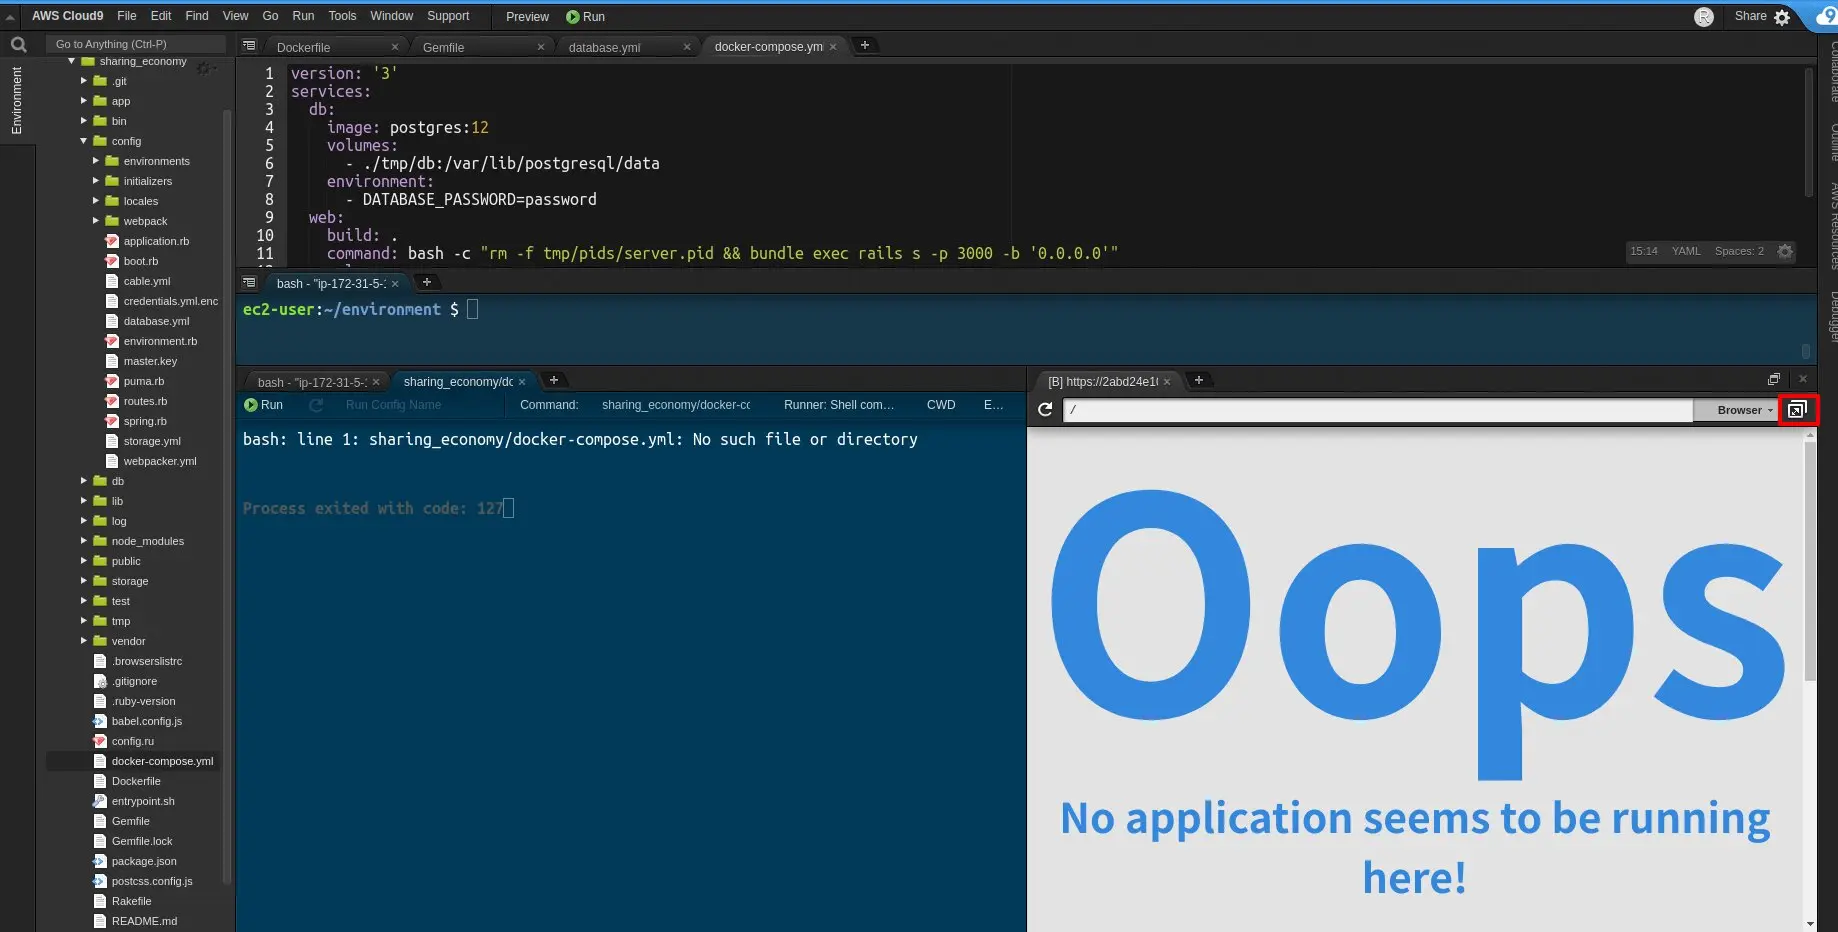The width and height of the screenshot is (1838, 932).
Task: Click restart icon in run toolbar
Action: (316, 405)
